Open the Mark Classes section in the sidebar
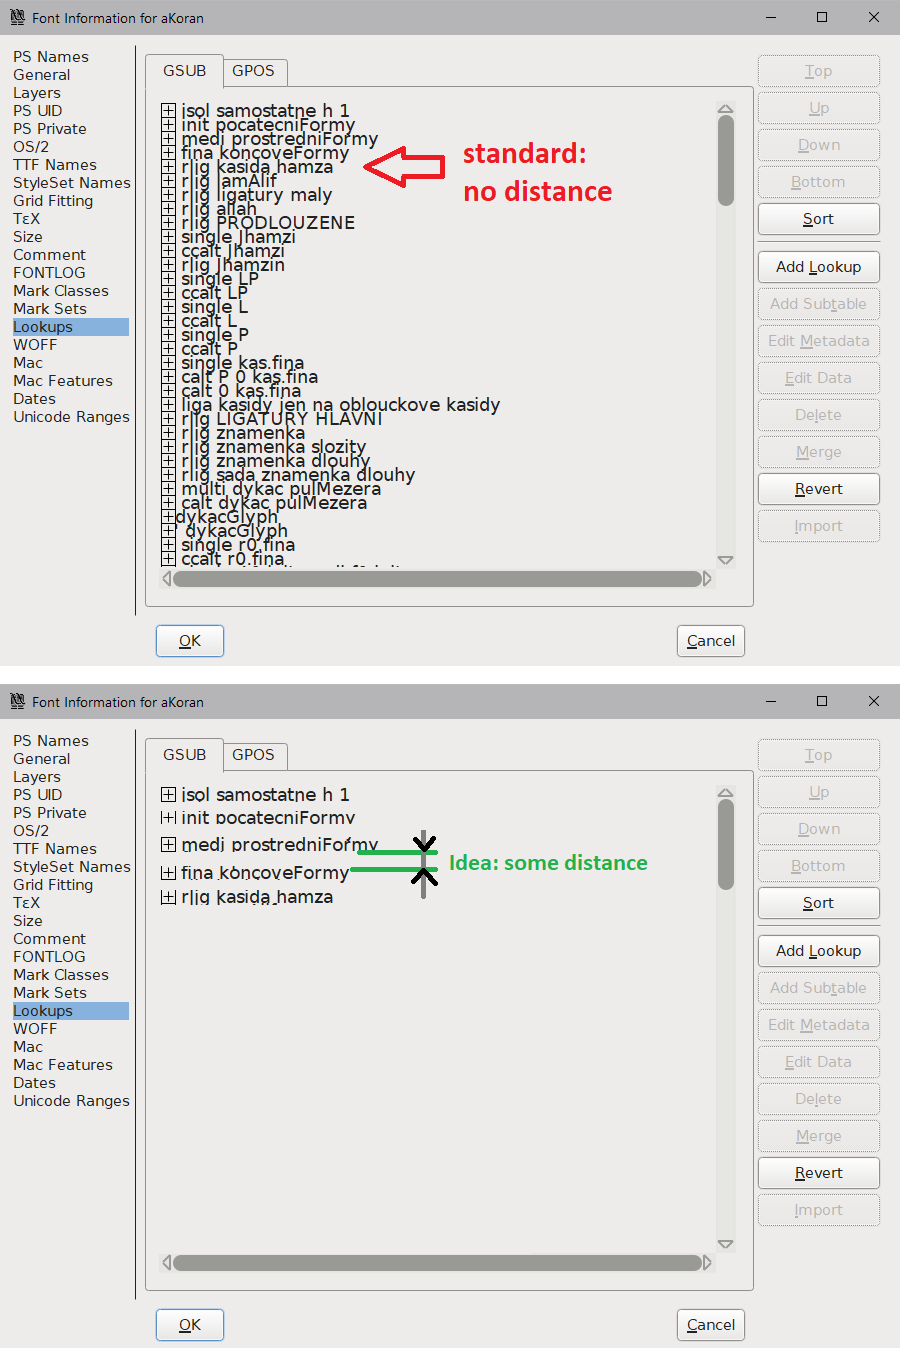Screen dimensions: 900x1348 click(x=61, y=290)
